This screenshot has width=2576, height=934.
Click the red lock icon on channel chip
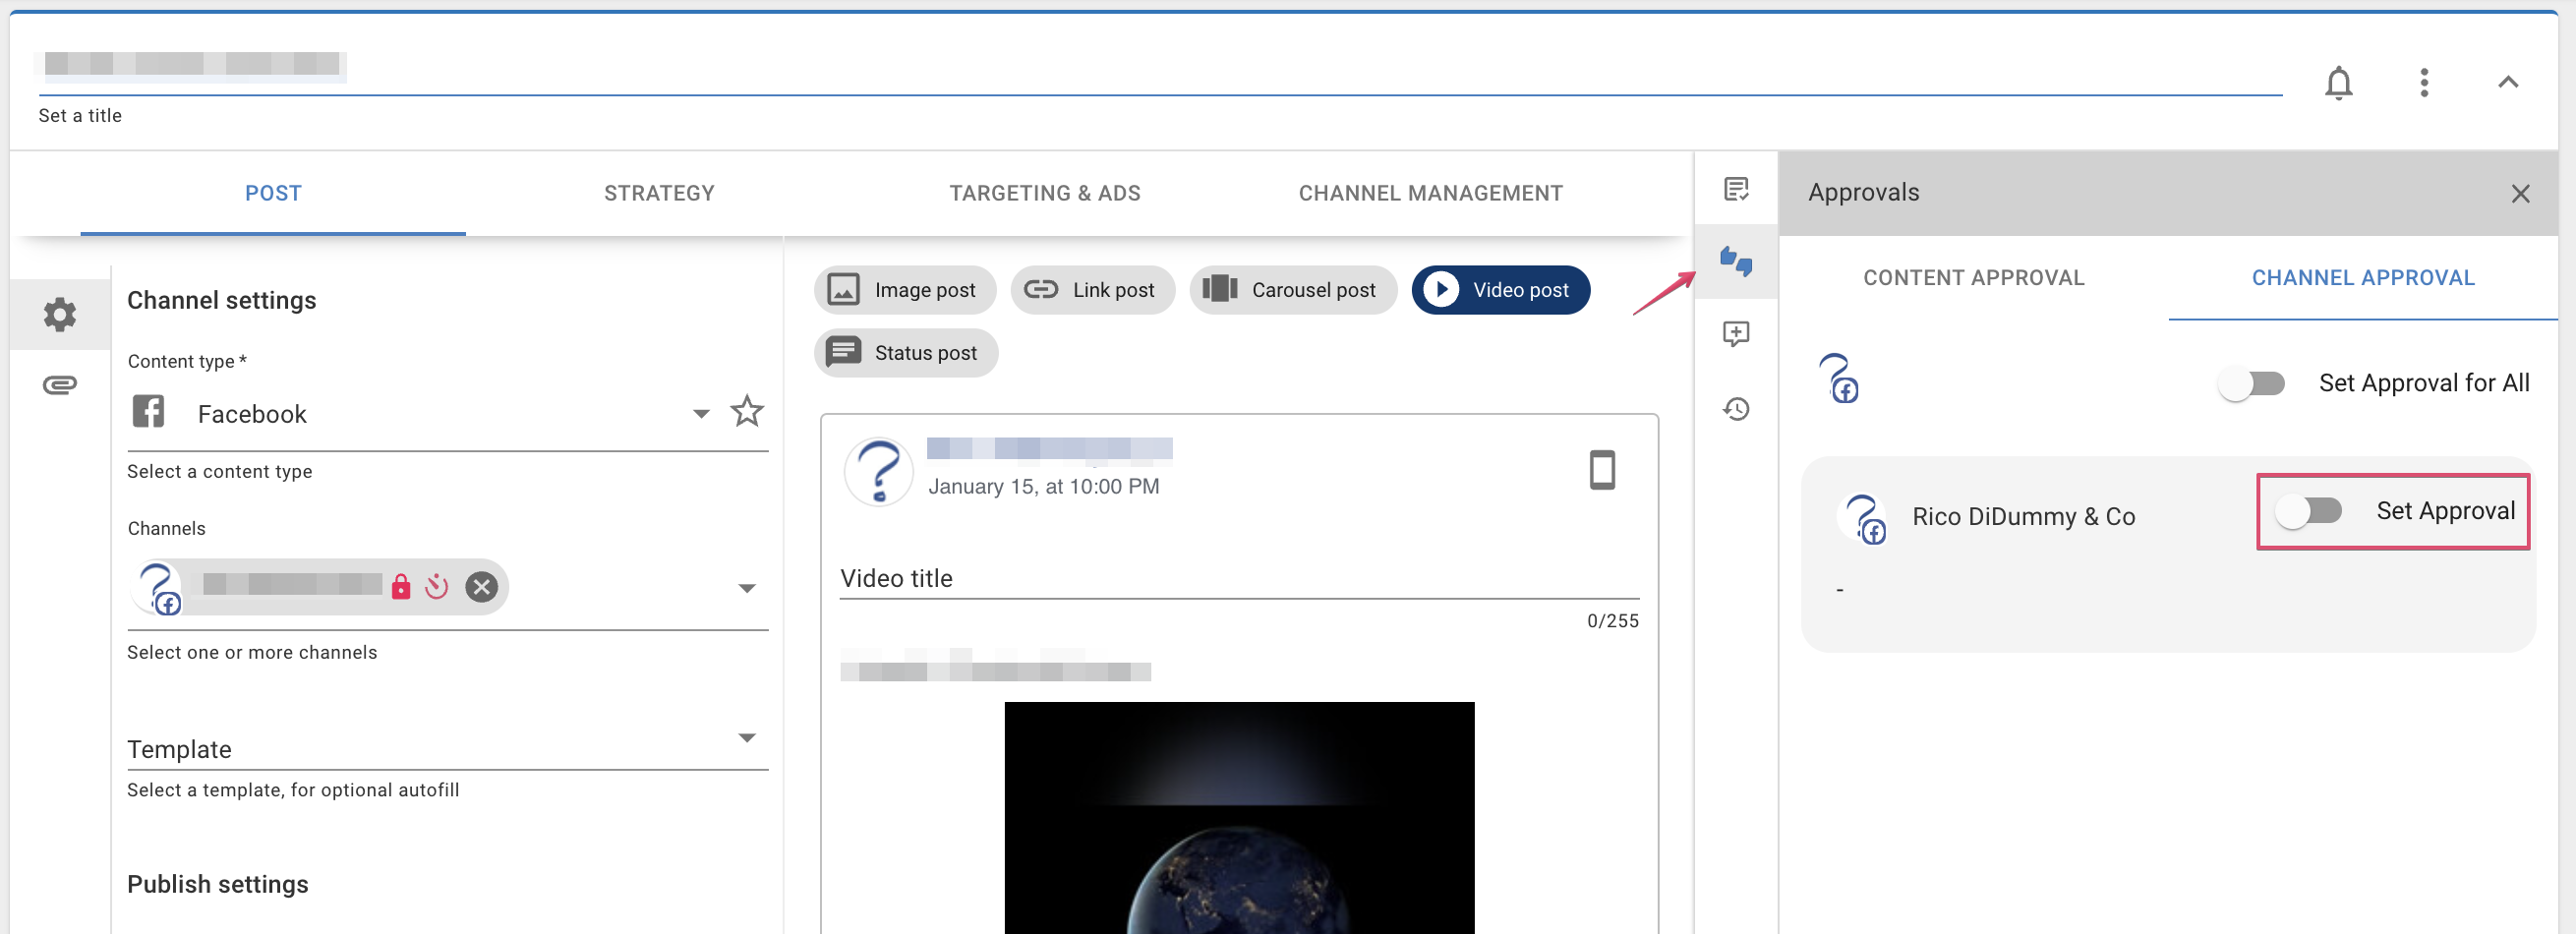pyautogui.click(x=401, y=586)
